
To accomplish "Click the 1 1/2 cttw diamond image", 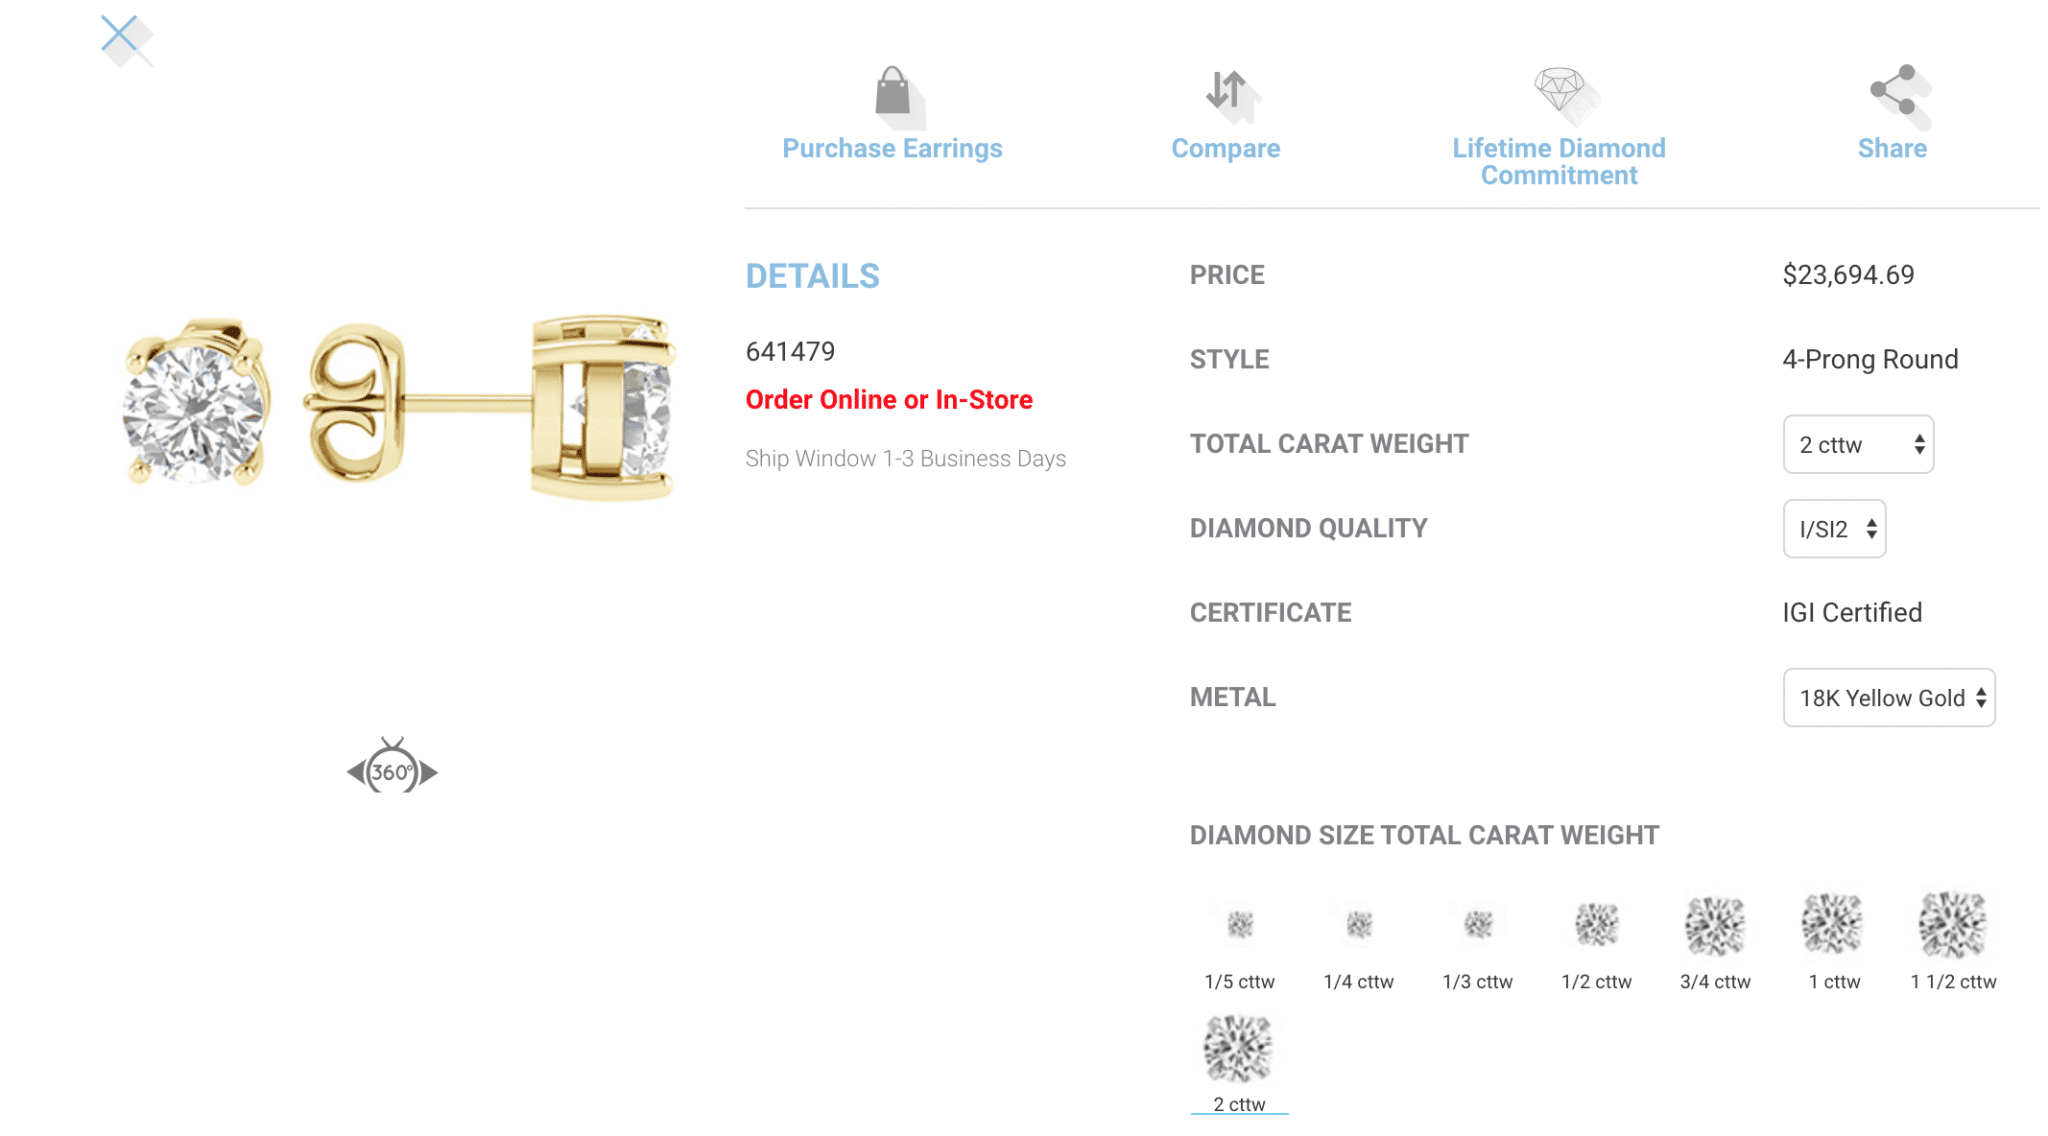I will tap(1951, 924).
